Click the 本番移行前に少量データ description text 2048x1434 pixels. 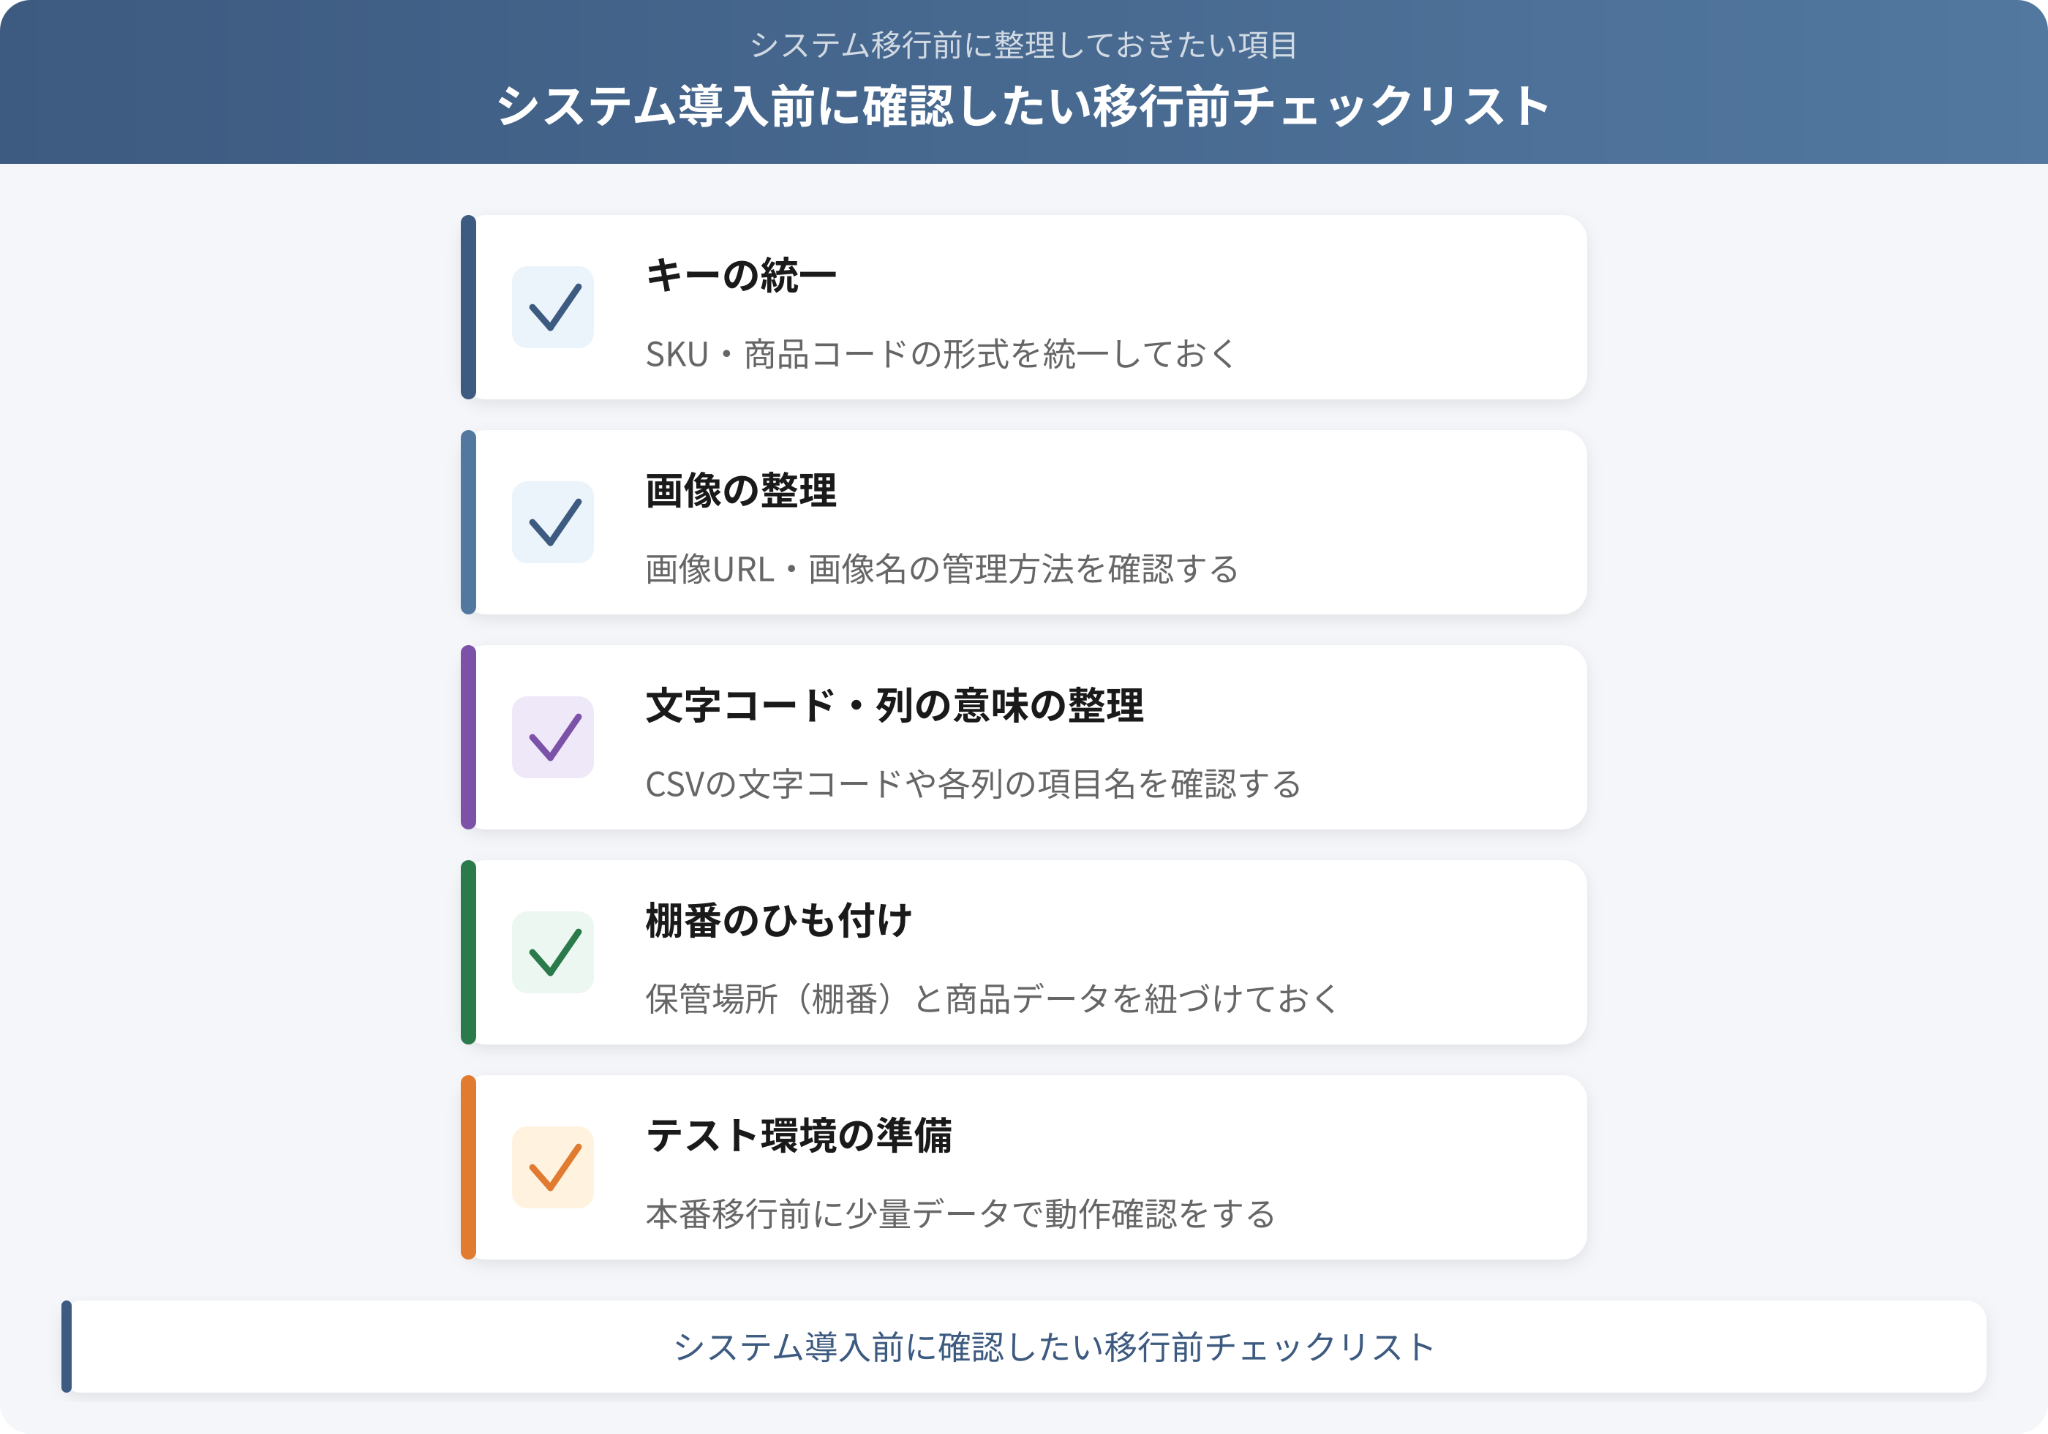960,1214
